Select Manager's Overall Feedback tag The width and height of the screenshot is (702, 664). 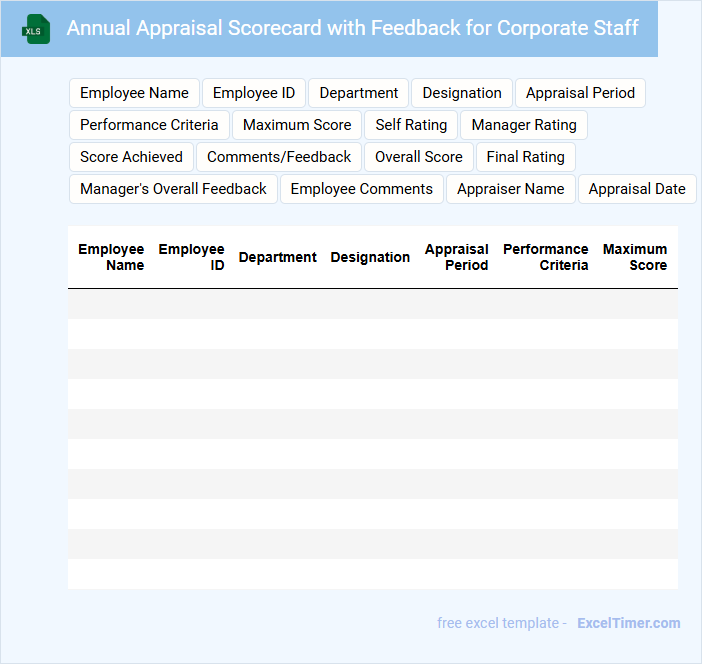click(173, 189)
